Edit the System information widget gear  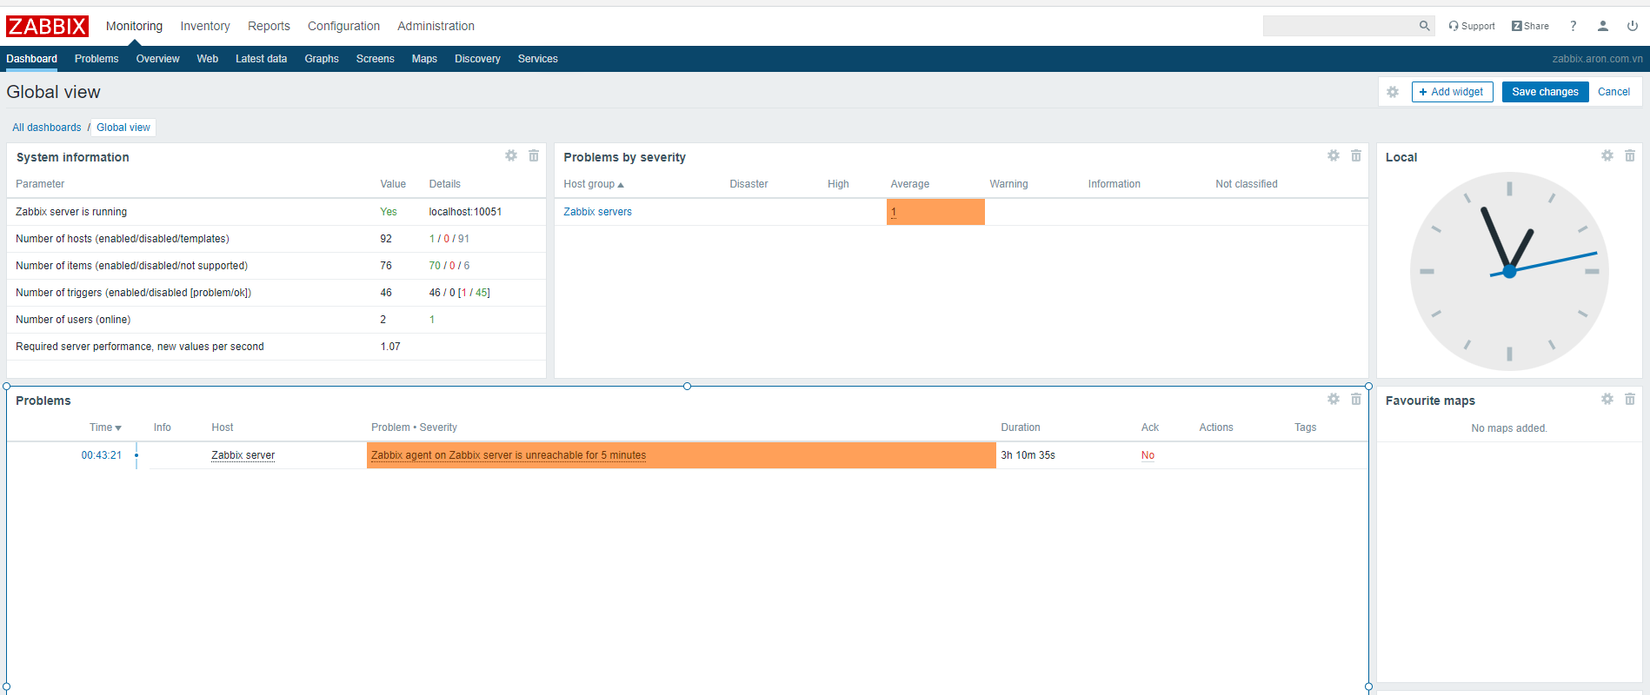tap(511, 156)
